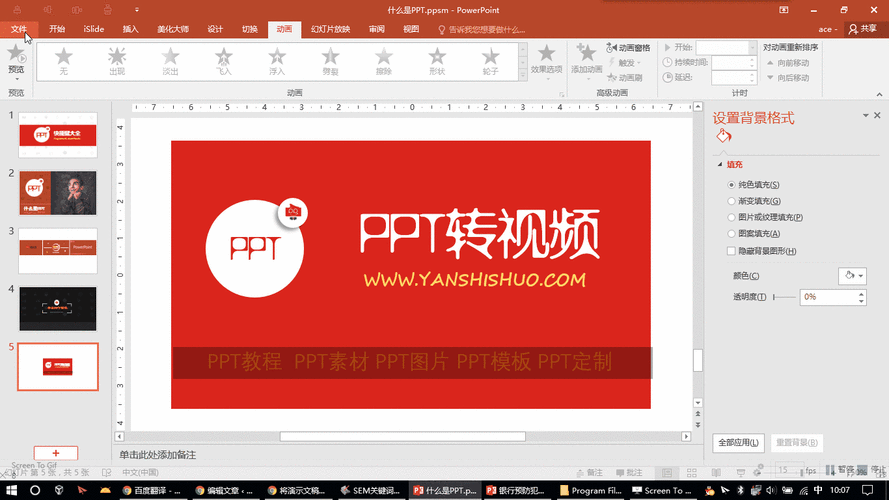Click the 动画刷 animation painter
Image resolution: width=889 pixels, height=500 pixels.
624,78
